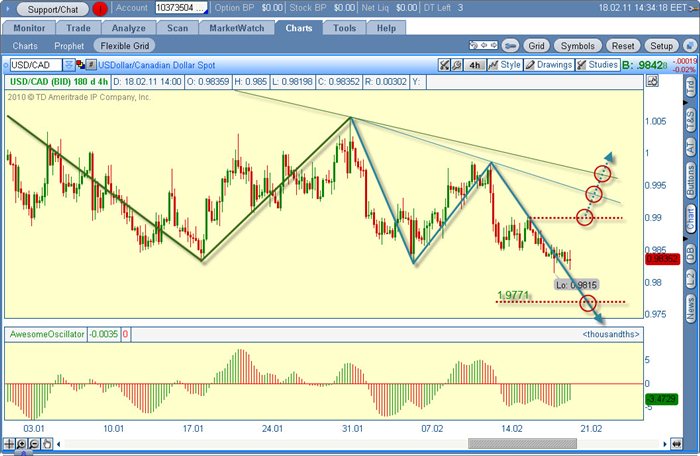Toggle the News side panel tab
Image resolution: width=700 pixels, height=456 pixels.
coord(690,309)
